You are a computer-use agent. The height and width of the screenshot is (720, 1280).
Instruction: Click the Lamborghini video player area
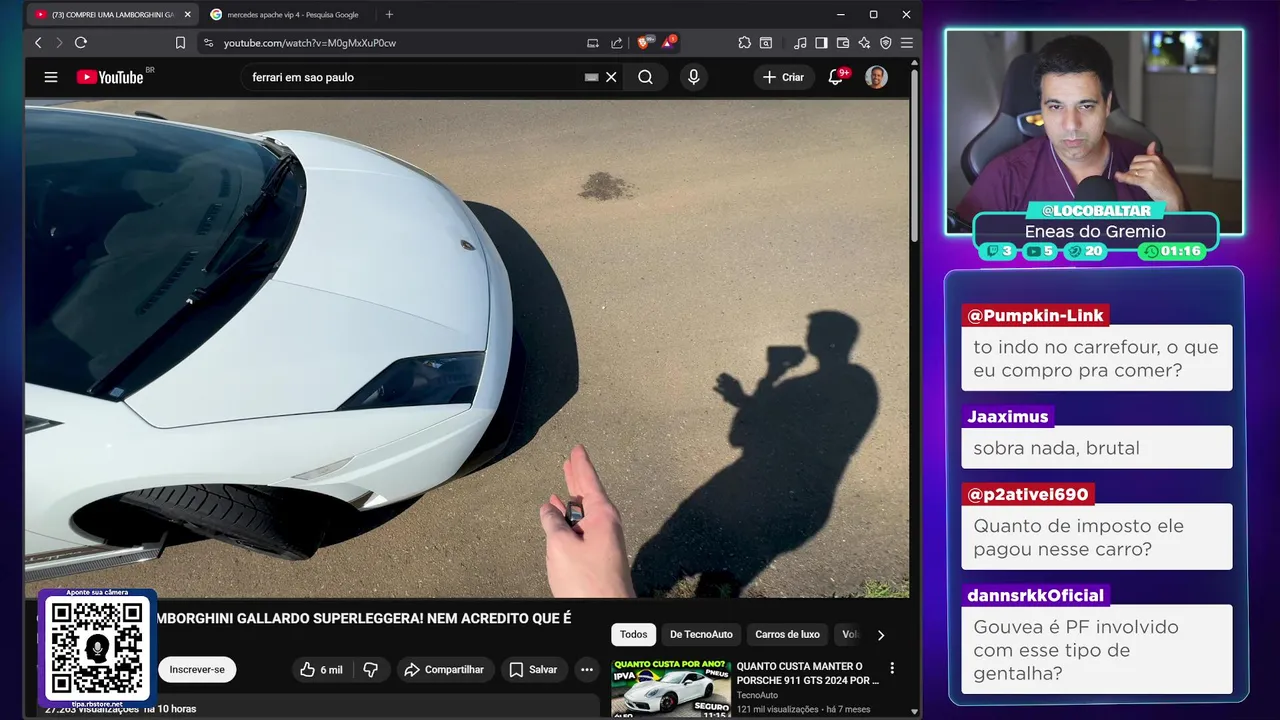point(467,348)
